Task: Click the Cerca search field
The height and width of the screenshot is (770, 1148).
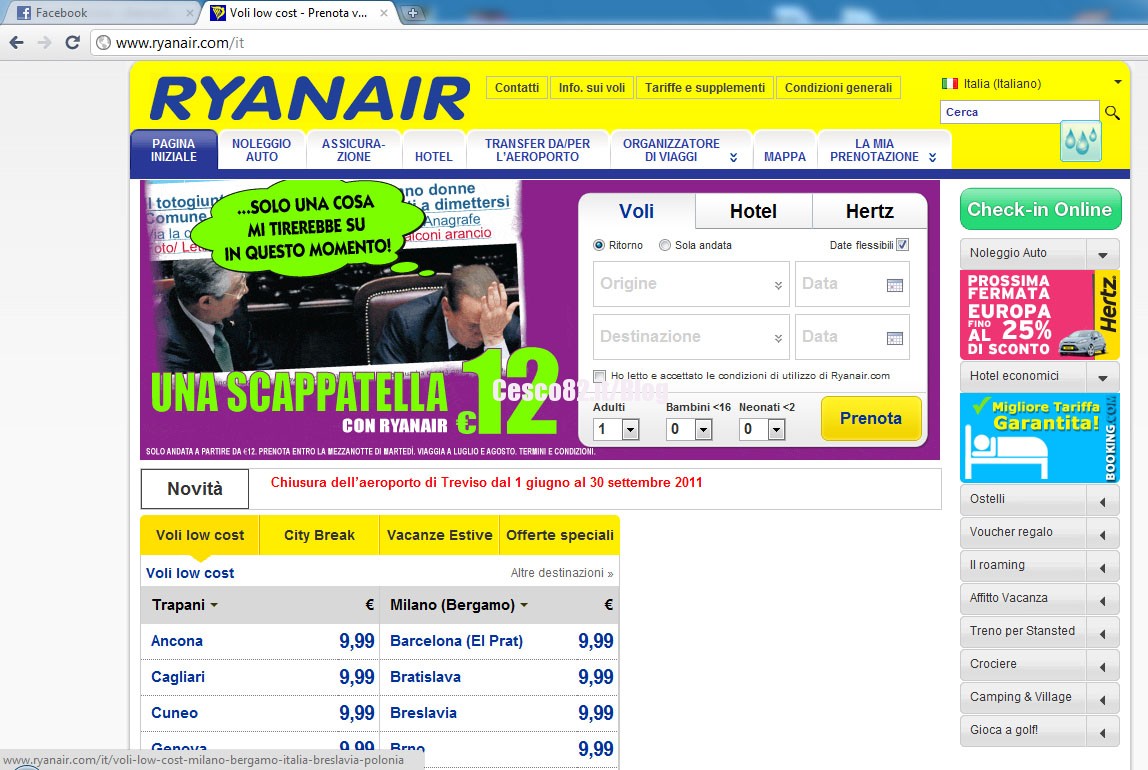Action: coord(1019,112)
